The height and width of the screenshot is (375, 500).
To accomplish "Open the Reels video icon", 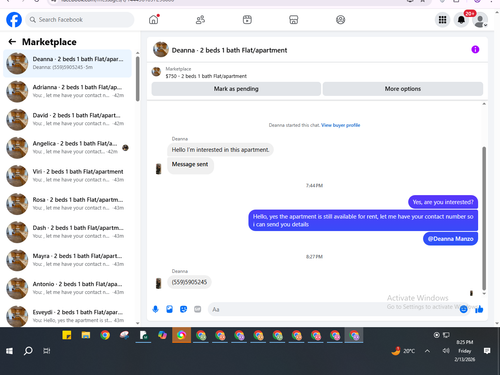I will (247, 20).
